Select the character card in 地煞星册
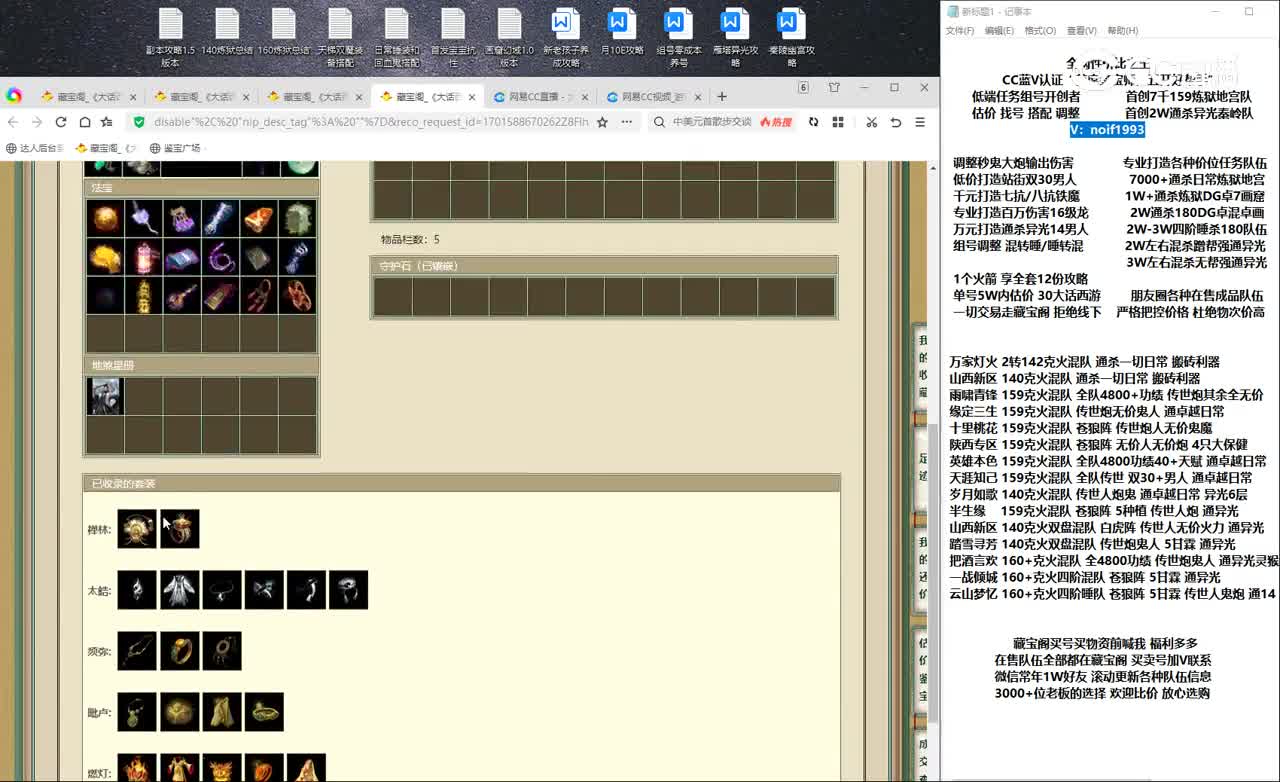The height and width of the screenshot is (782, 1280). point(104,396)
